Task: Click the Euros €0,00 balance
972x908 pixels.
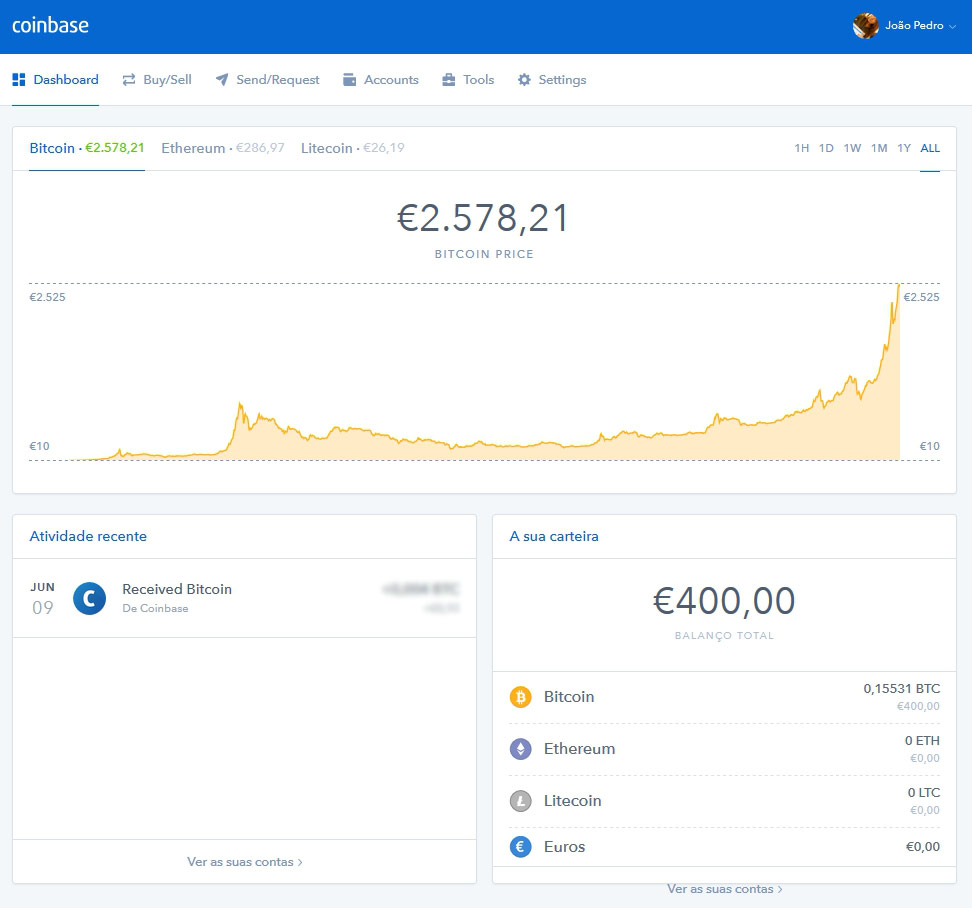Action: click(922, 847)
